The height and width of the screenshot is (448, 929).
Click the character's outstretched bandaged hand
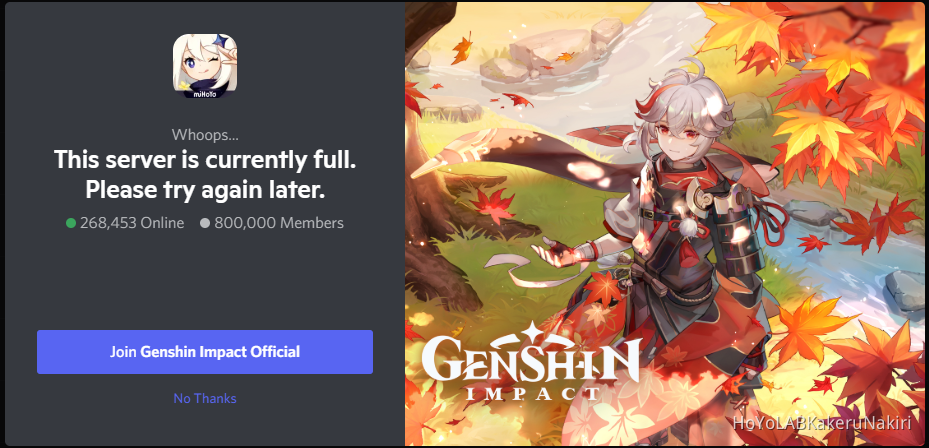click(x=554, y=250)
